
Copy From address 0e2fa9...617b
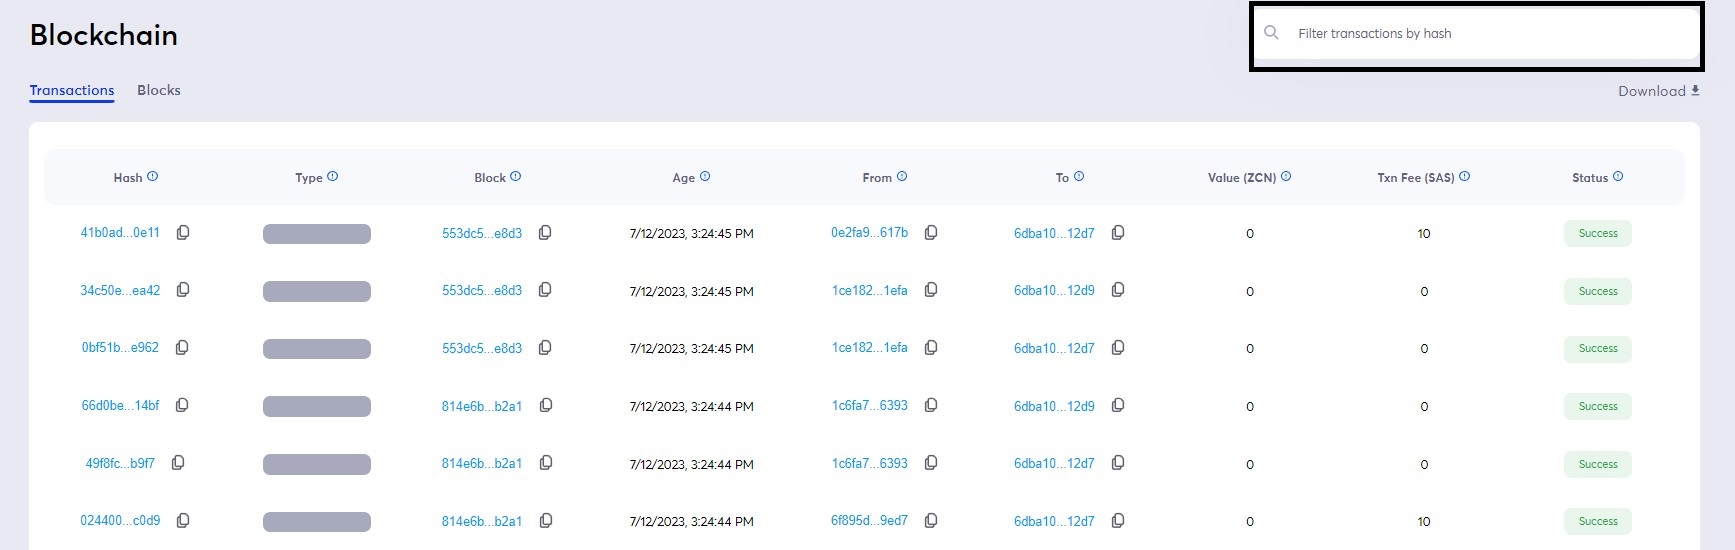tap(931, 233)
